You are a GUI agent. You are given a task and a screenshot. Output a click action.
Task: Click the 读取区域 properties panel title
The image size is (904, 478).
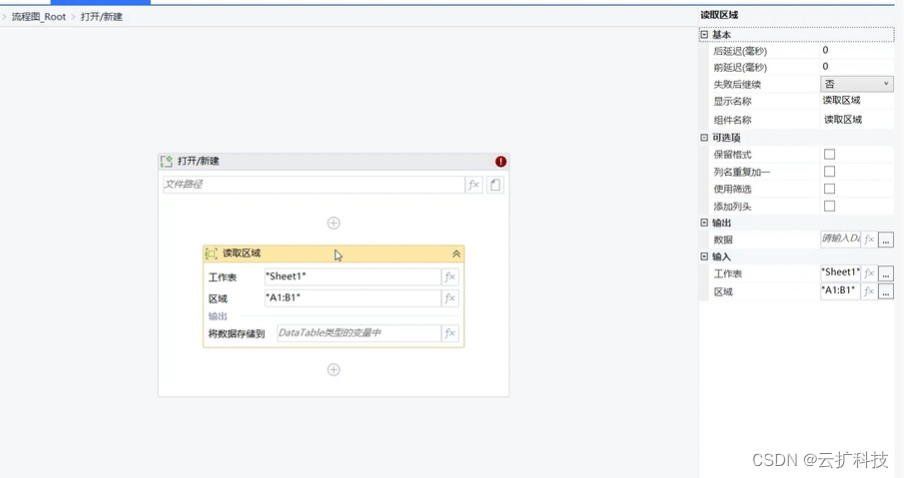[x=719, y=15]
